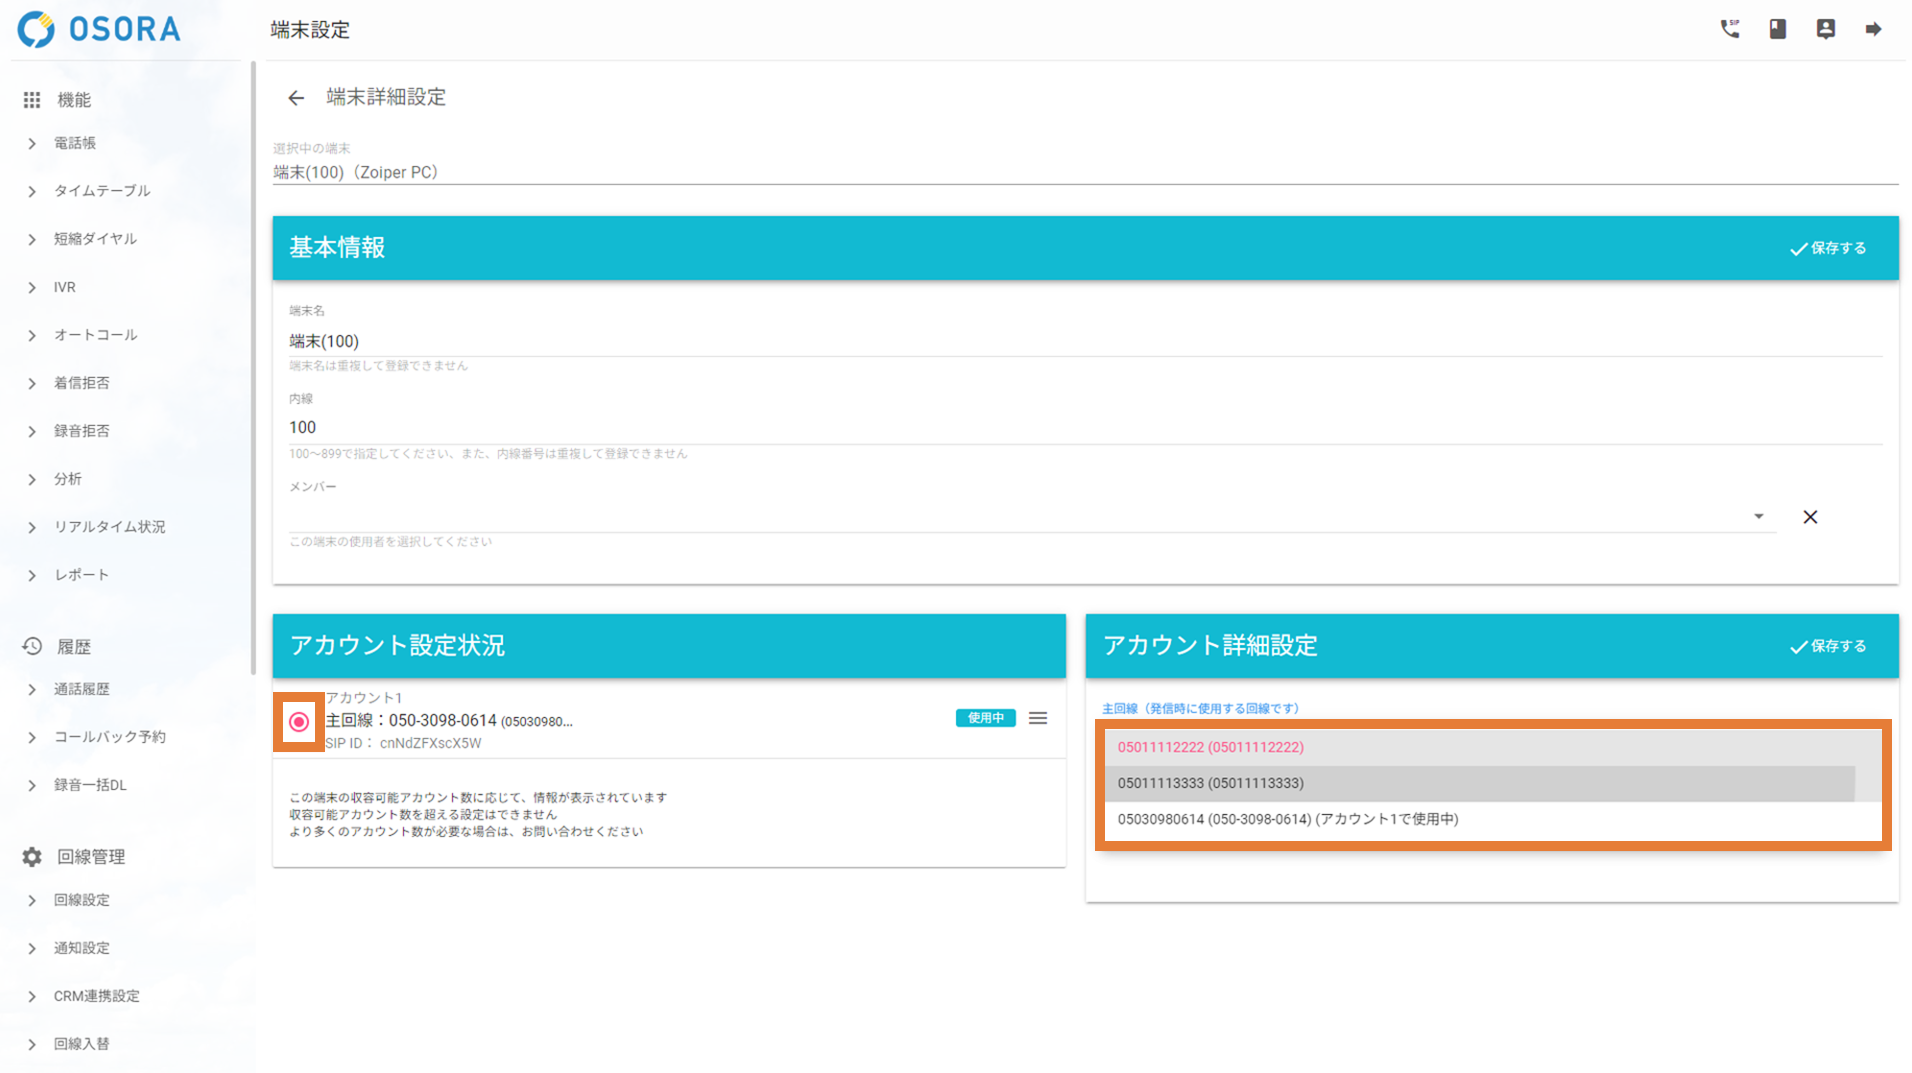Screen dimensions: 1912x1073
Task: Choose 05011113333 from the line list
Action: (x=1210, y=783)
